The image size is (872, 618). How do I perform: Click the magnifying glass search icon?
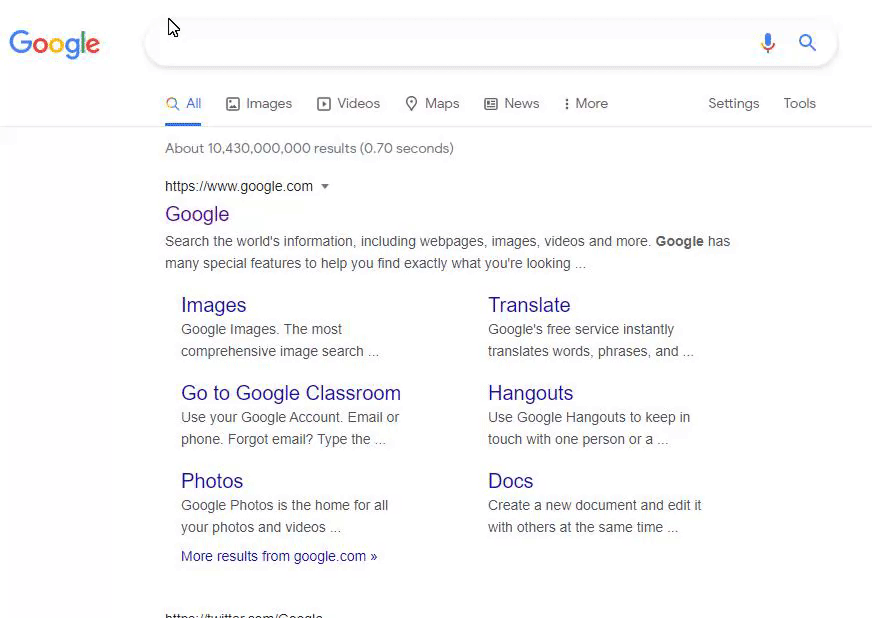[808, 43]
